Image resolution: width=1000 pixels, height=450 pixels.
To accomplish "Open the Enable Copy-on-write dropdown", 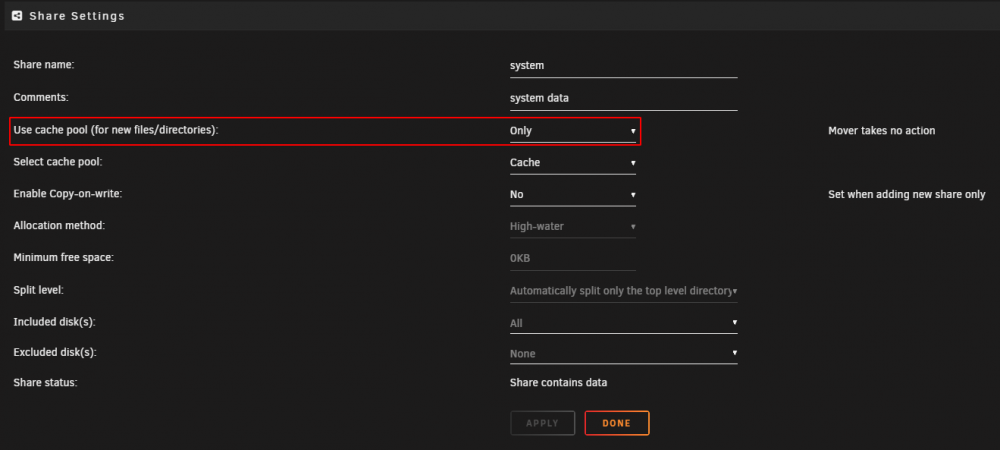I will (x=573, y=195).
